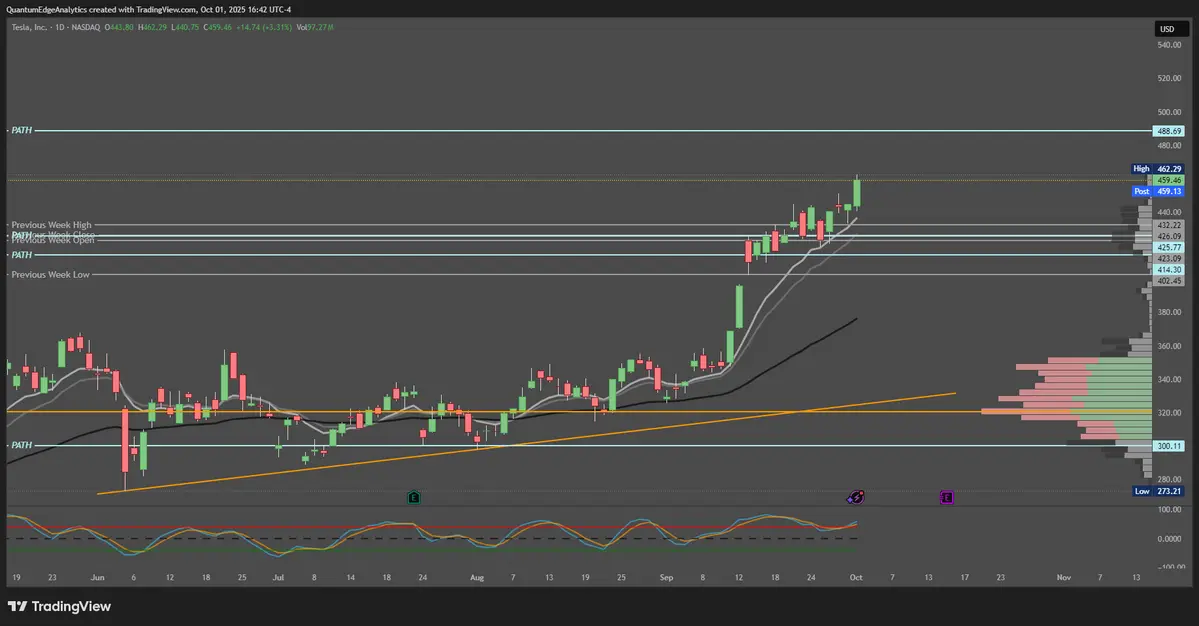This screenshot has height=626, width=1199.
Task: Click the TradingView logo
Action: coord(60,606)
